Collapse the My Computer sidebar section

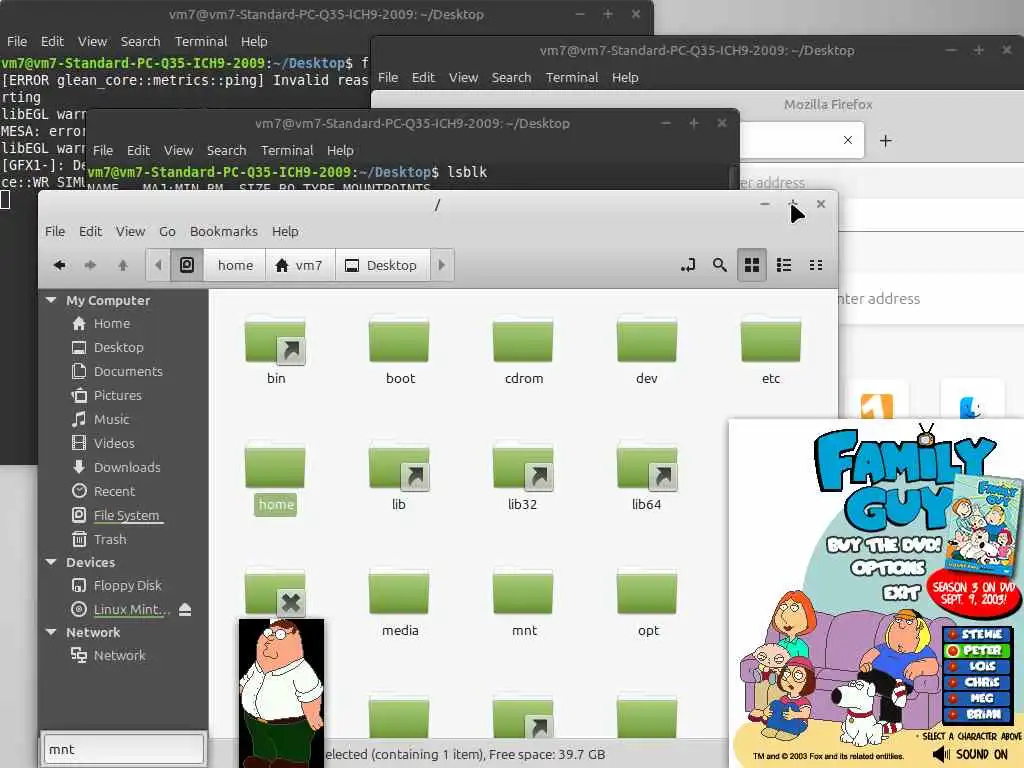click(51, 300)
